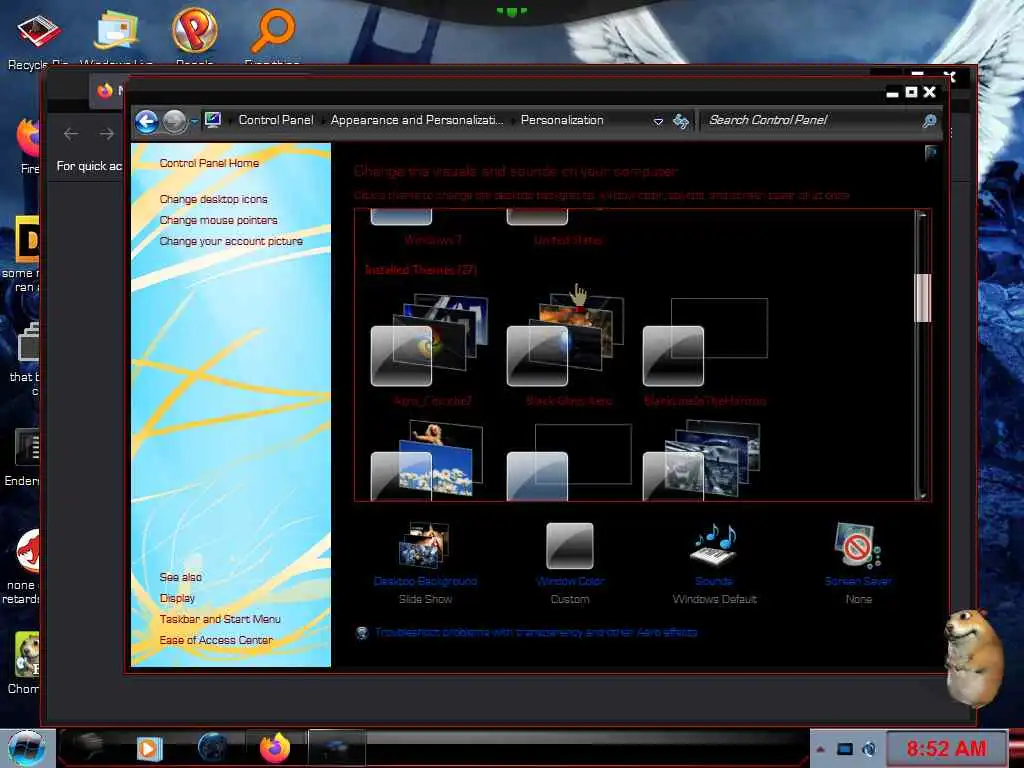Expand the address bar history dropdown
The image size is (1024, 768).
pyautogui.click(x=658, y=121)
